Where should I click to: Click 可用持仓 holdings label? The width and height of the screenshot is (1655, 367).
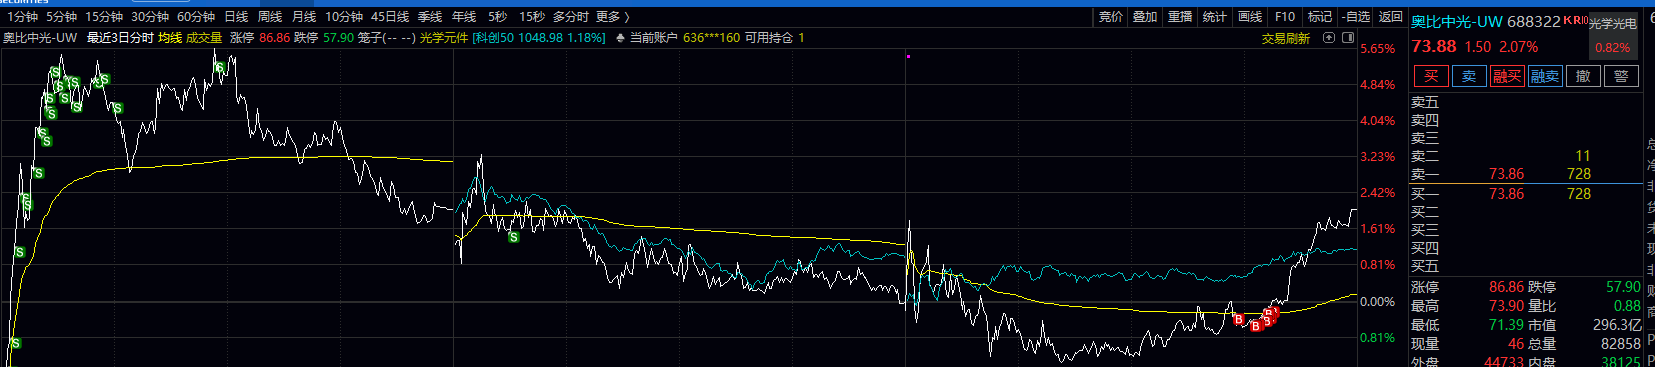[x=769, y=38]
